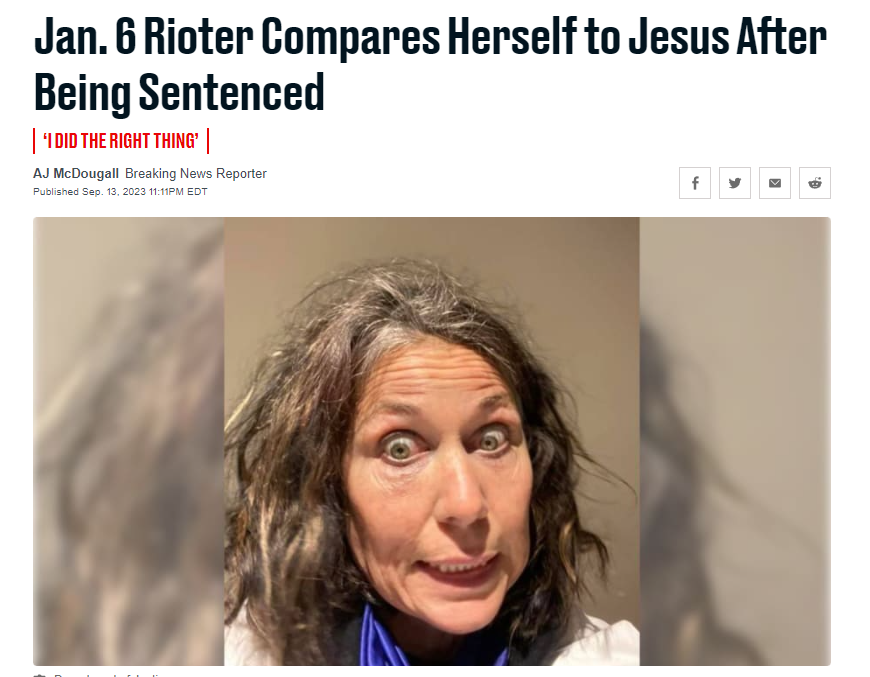Share the article on Facebook

695,183
